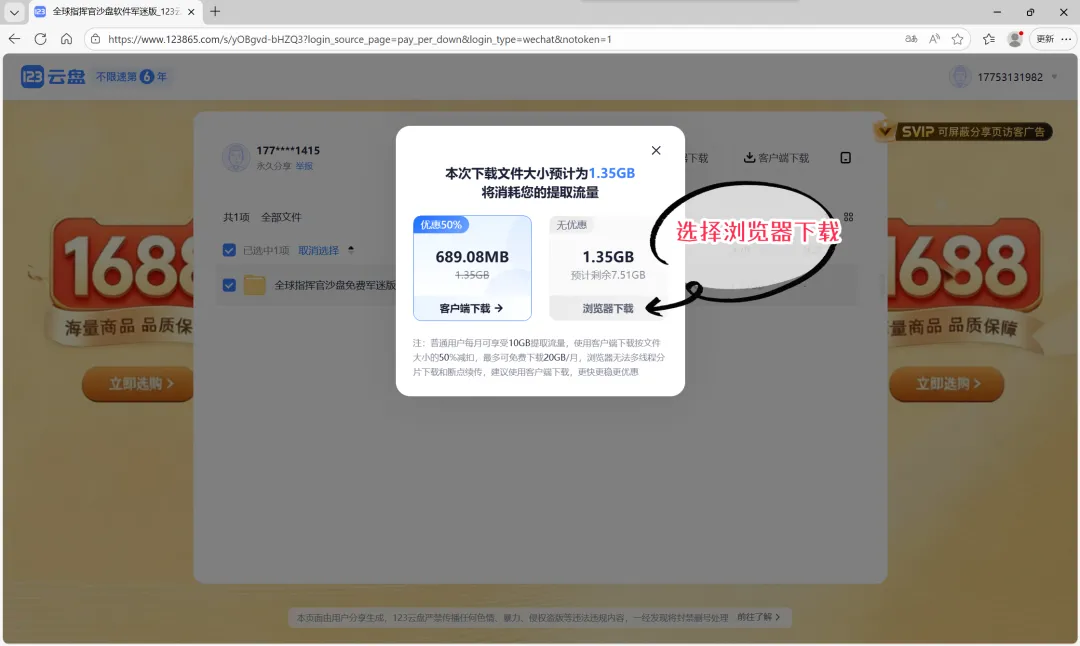Viewport: 1080px width, 646px height.
Task: Click the user avatar beside 17753131982
Action: tap(960, 76)
